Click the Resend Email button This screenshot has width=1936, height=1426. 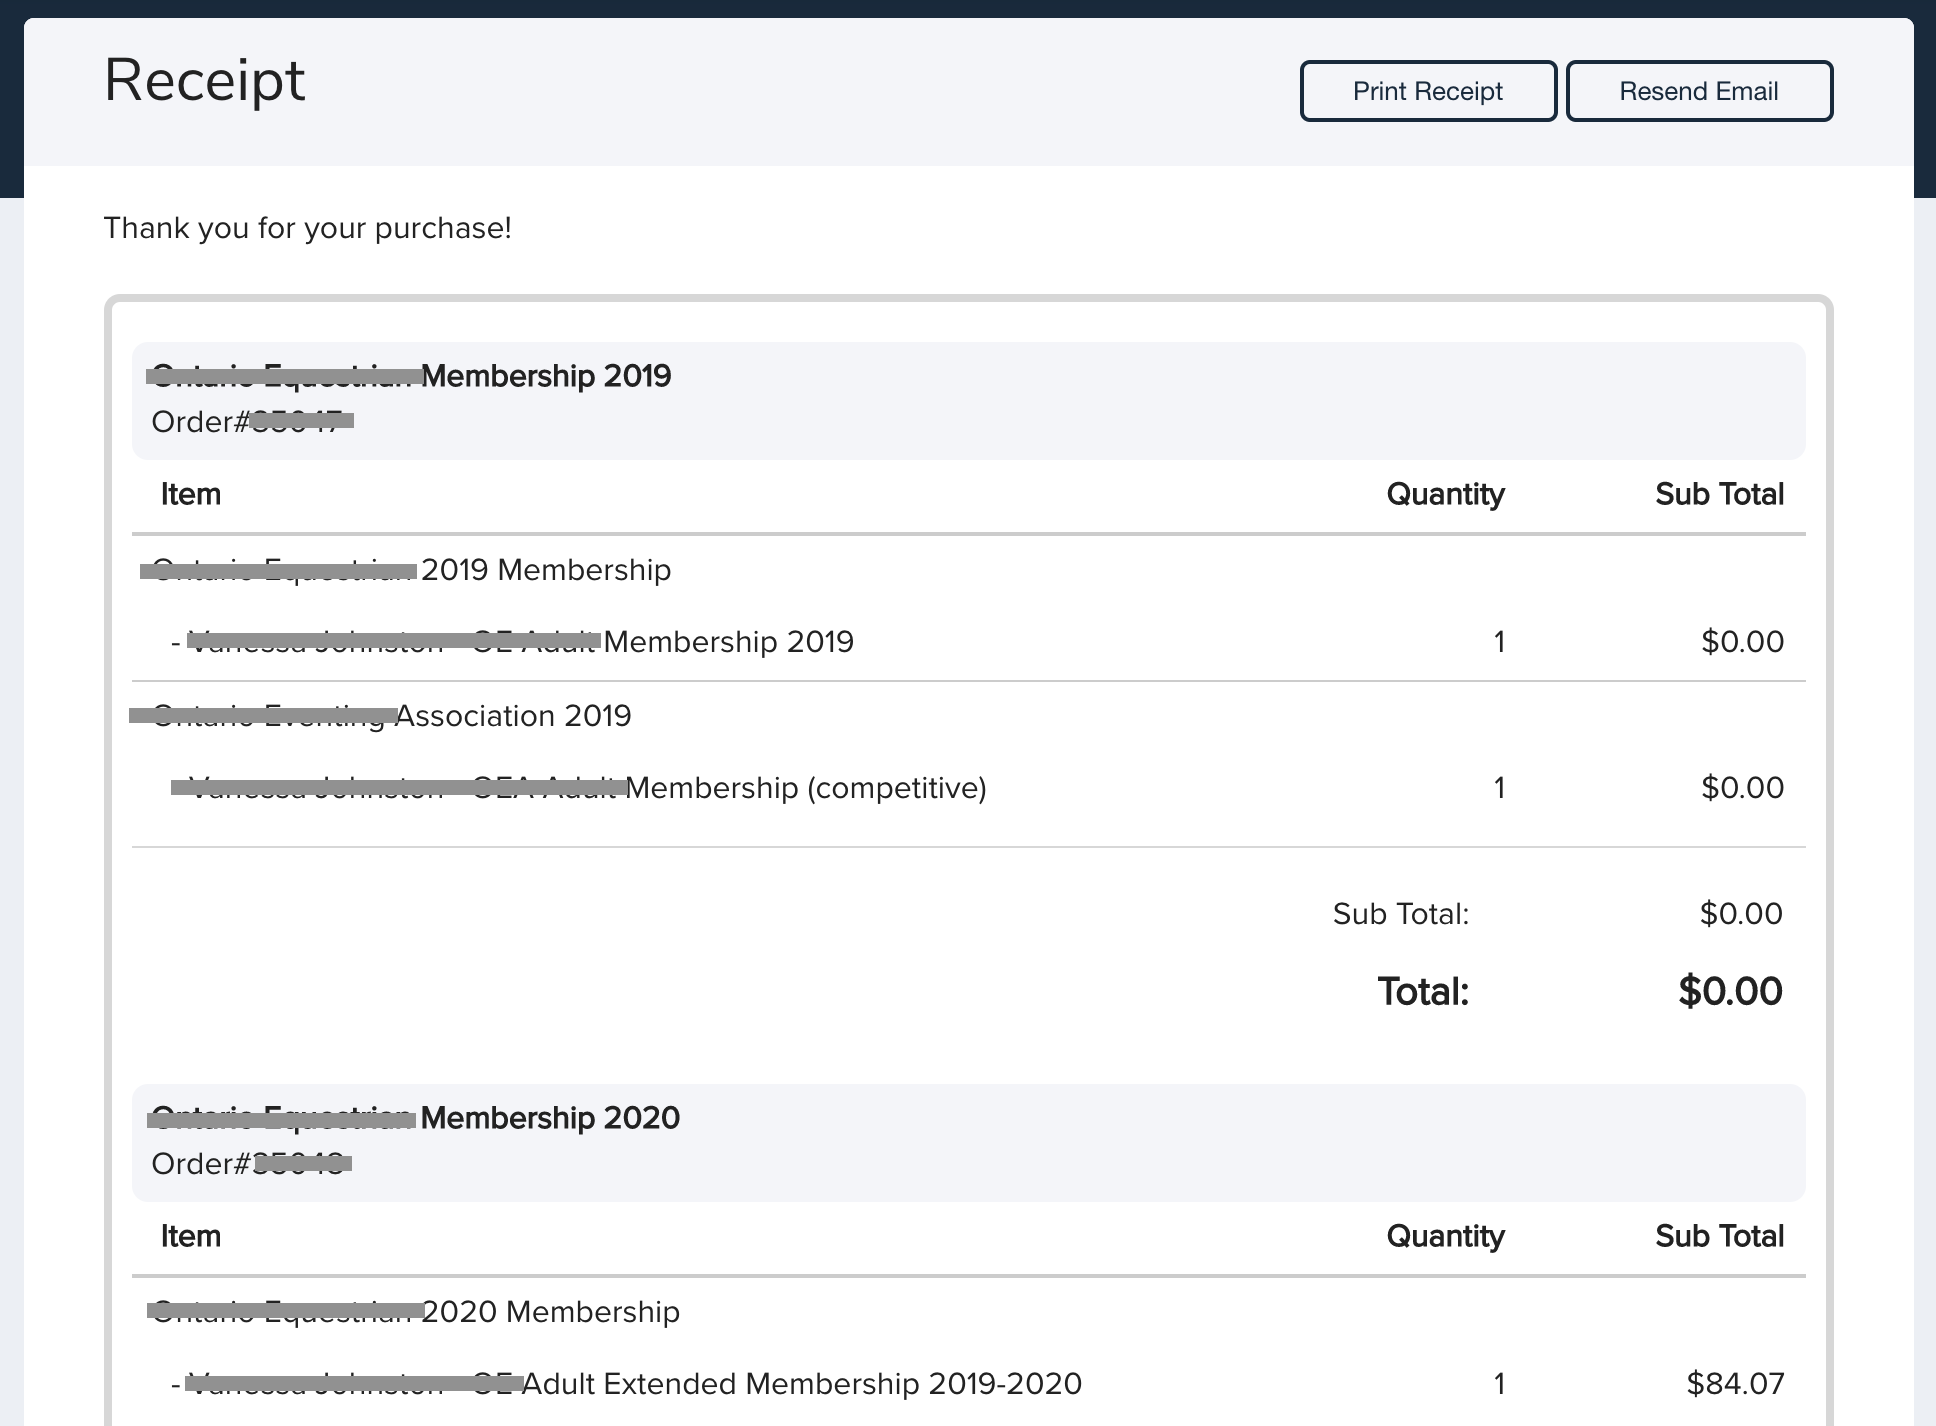pyautogui.click(x=1699, y=91)
